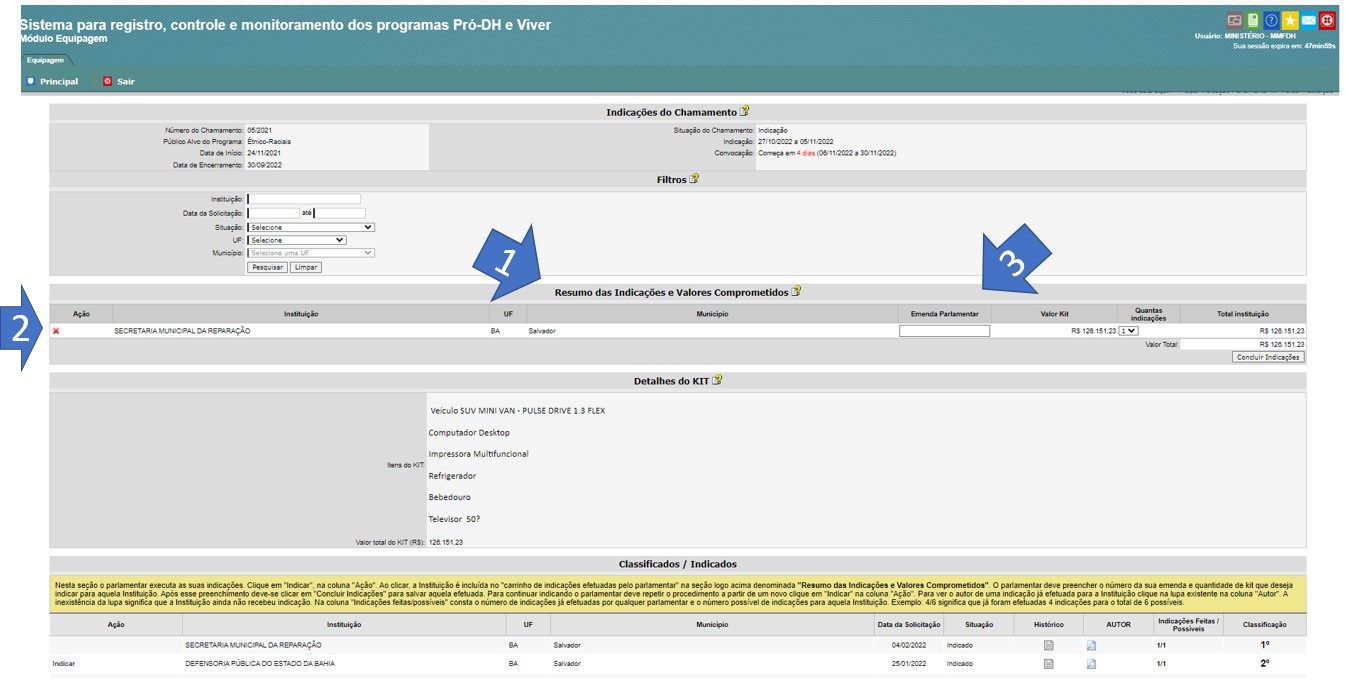The image size is (1346, 681).
Task: Click Indicar link for Defensoria Pública
Action: (x=63, y=663)
